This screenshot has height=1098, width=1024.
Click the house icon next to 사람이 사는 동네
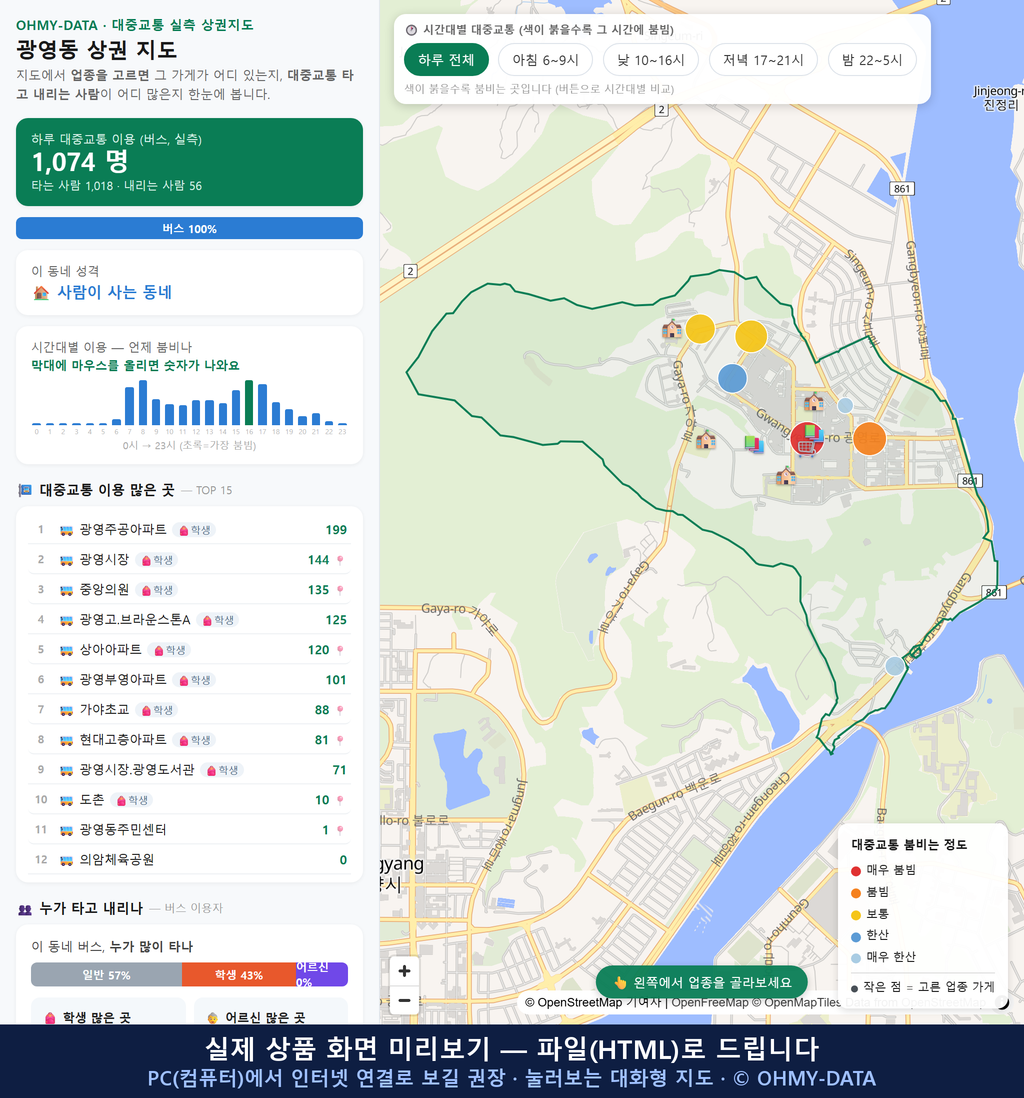41,293
